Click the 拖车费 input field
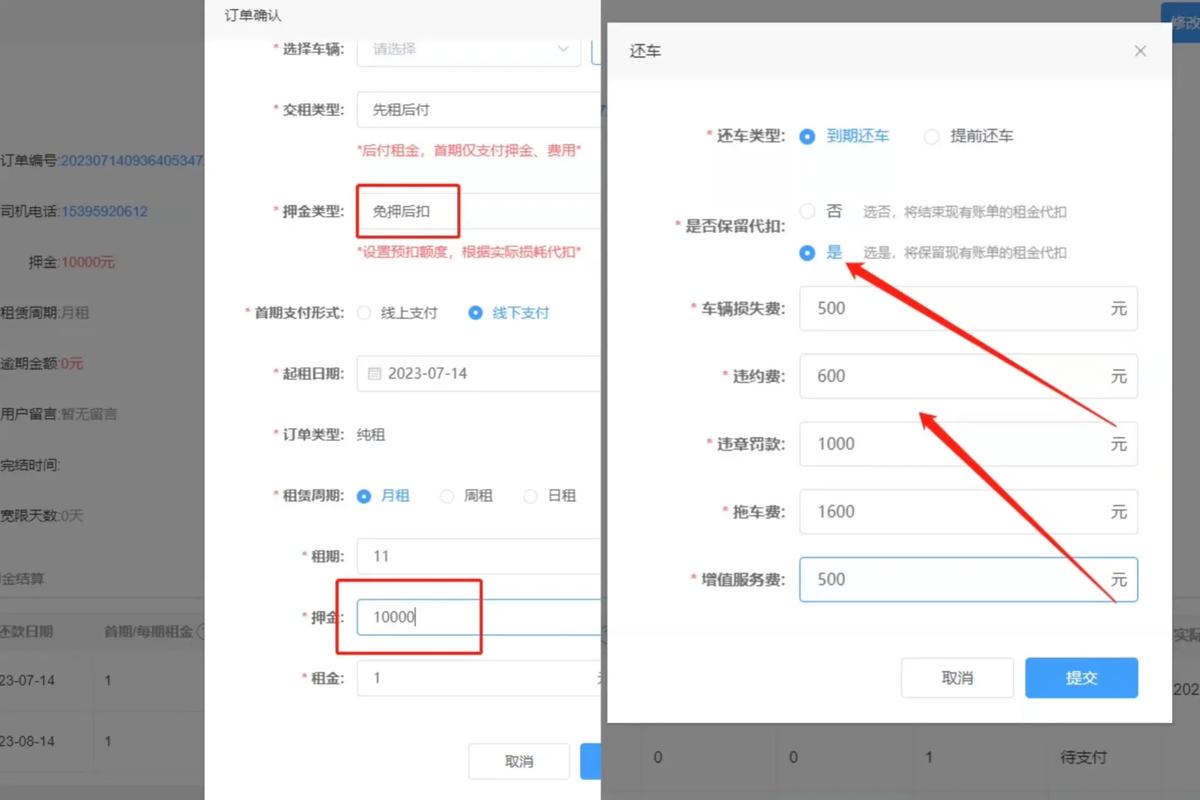Viewport: 1200px width, 800px height. point(968,512)
